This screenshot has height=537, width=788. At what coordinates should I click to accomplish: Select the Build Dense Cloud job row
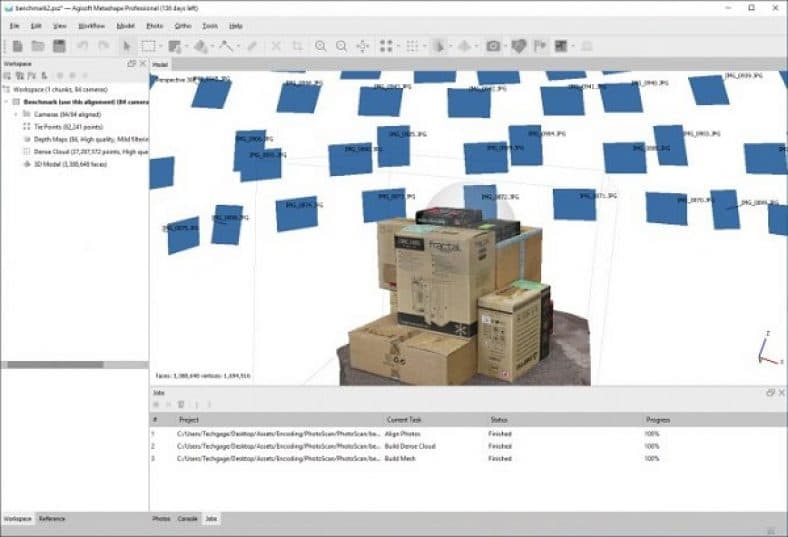point(468,446)
